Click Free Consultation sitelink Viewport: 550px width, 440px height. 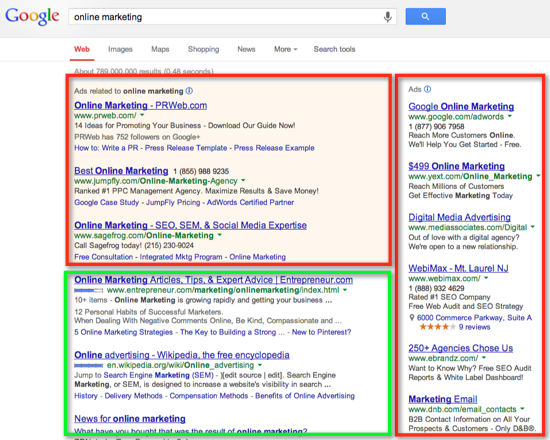click(x=103, y=257)
